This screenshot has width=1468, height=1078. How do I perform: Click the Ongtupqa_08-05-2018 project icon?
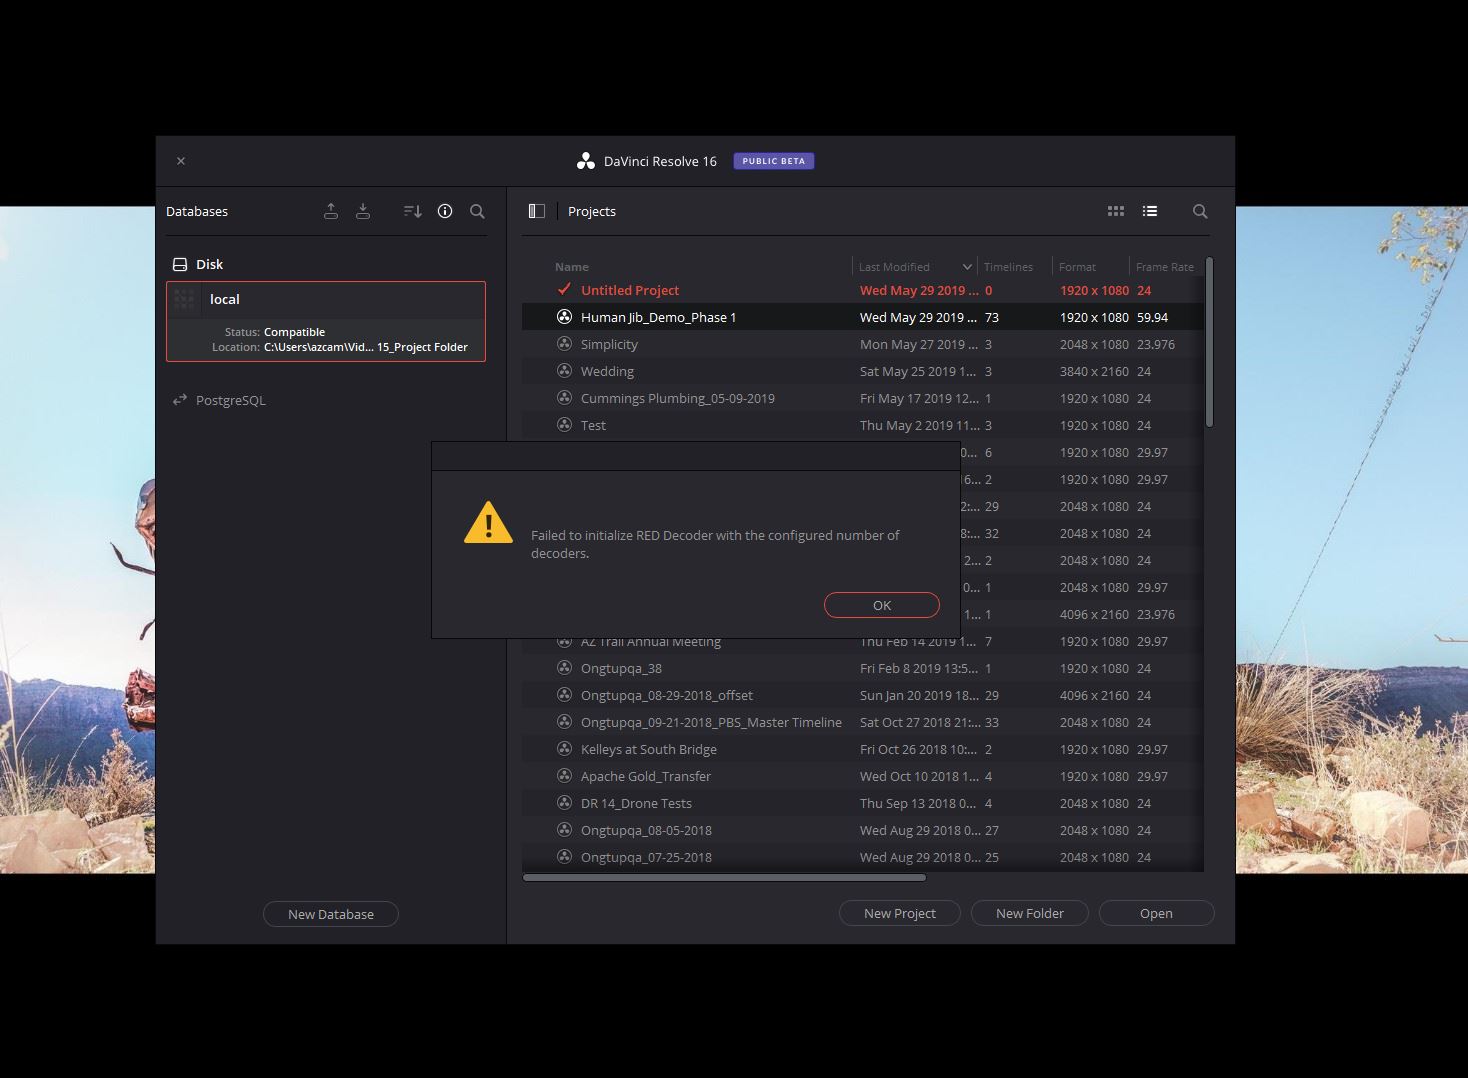(x=564, y=829)
